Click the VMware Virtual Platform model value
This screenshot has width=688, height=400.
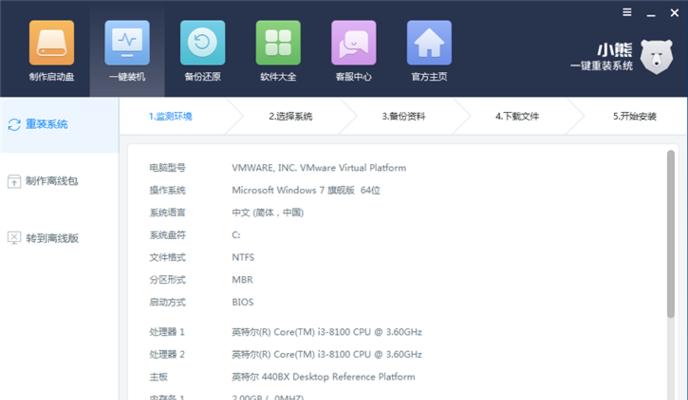[319, 168]
